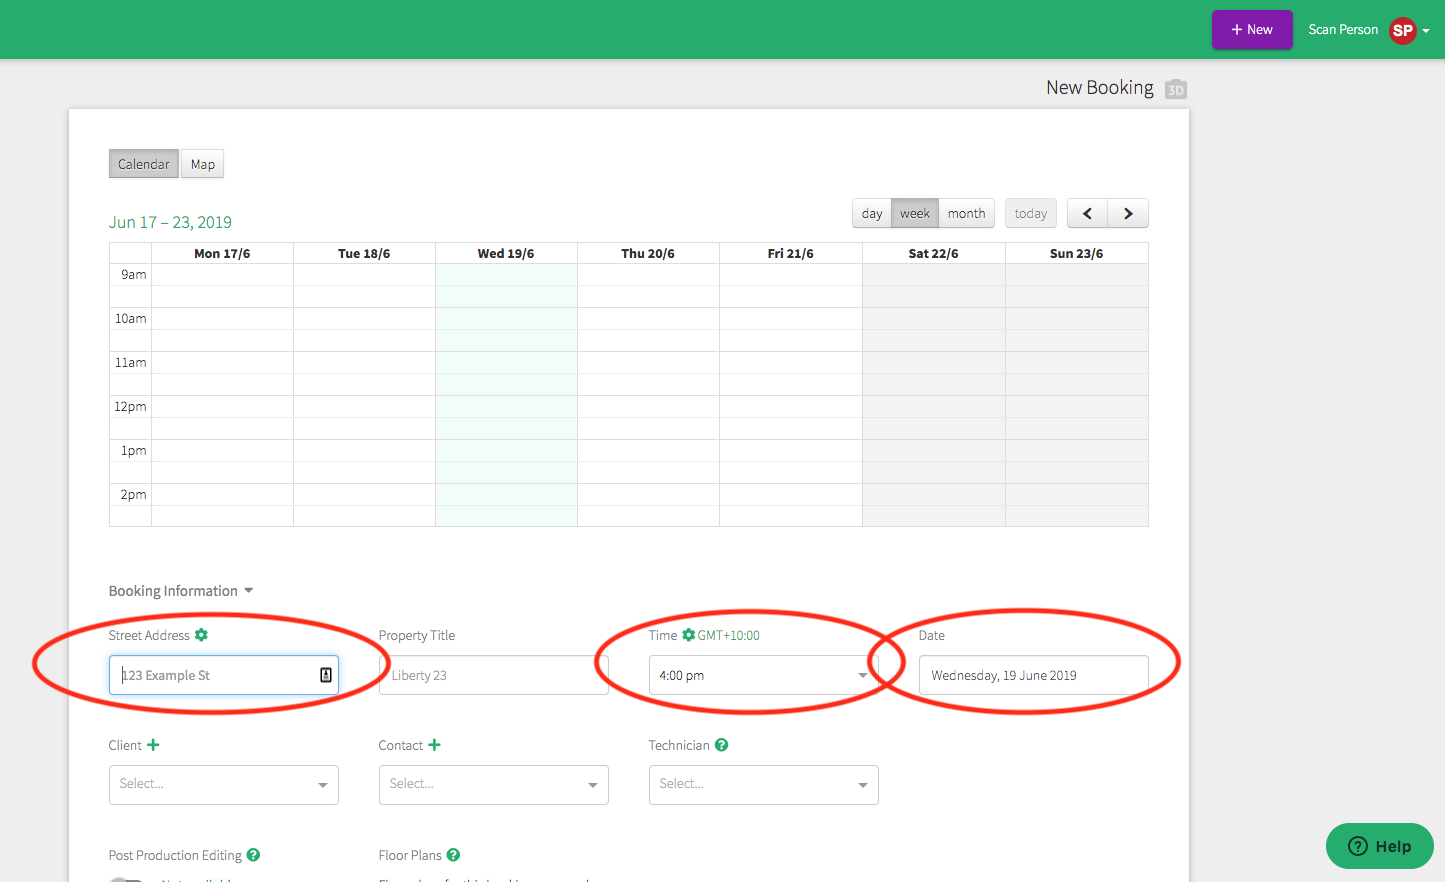The width and height of the screenshot is (1445, 882).
Task: Click the Wed 19/6 column header
Action: click(506, 253)
